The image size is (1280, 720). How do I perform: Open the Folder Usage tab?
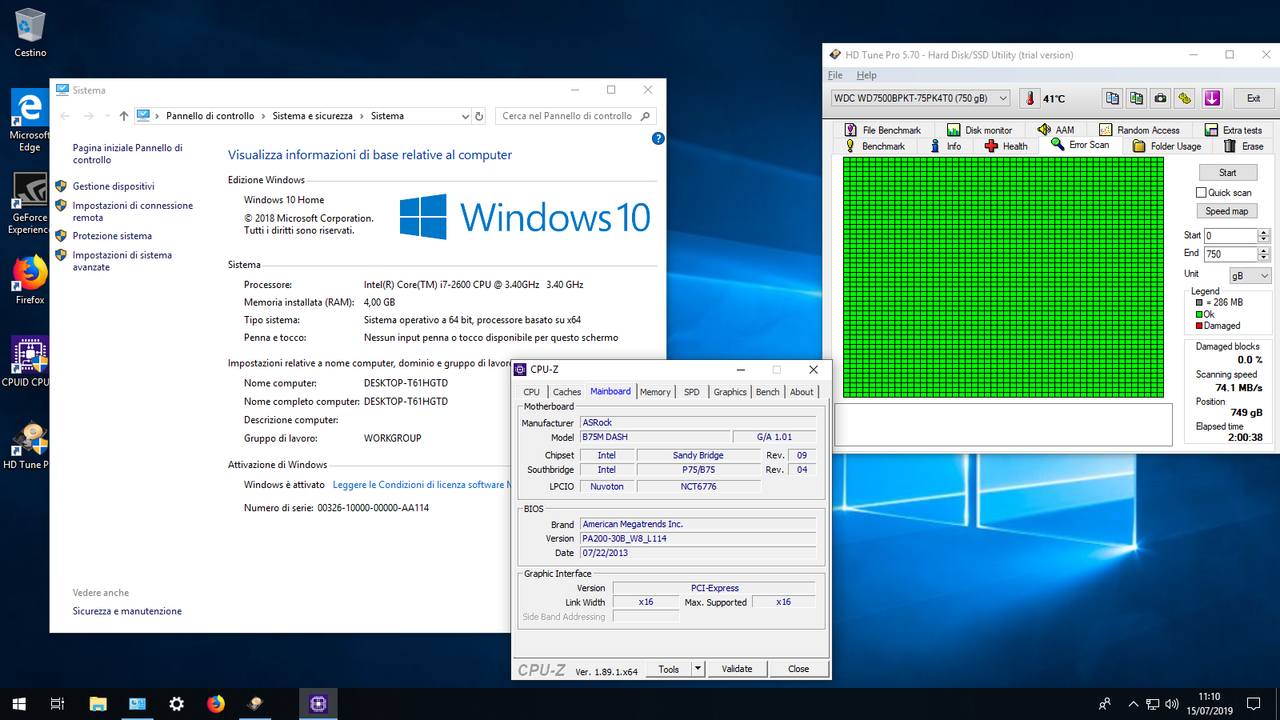click(1166, 146)
